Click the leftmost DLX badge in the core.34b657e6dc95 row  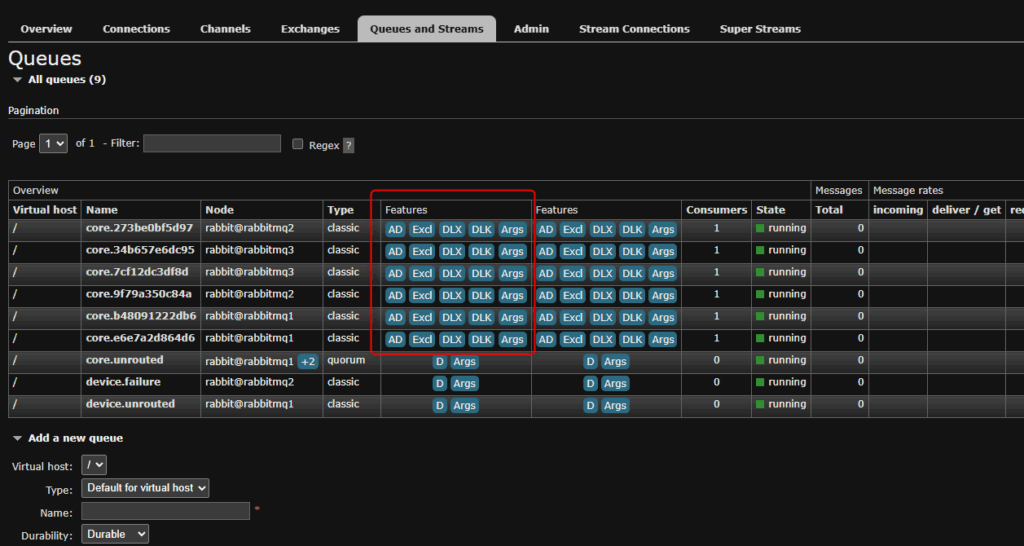(x=452, y=251)
